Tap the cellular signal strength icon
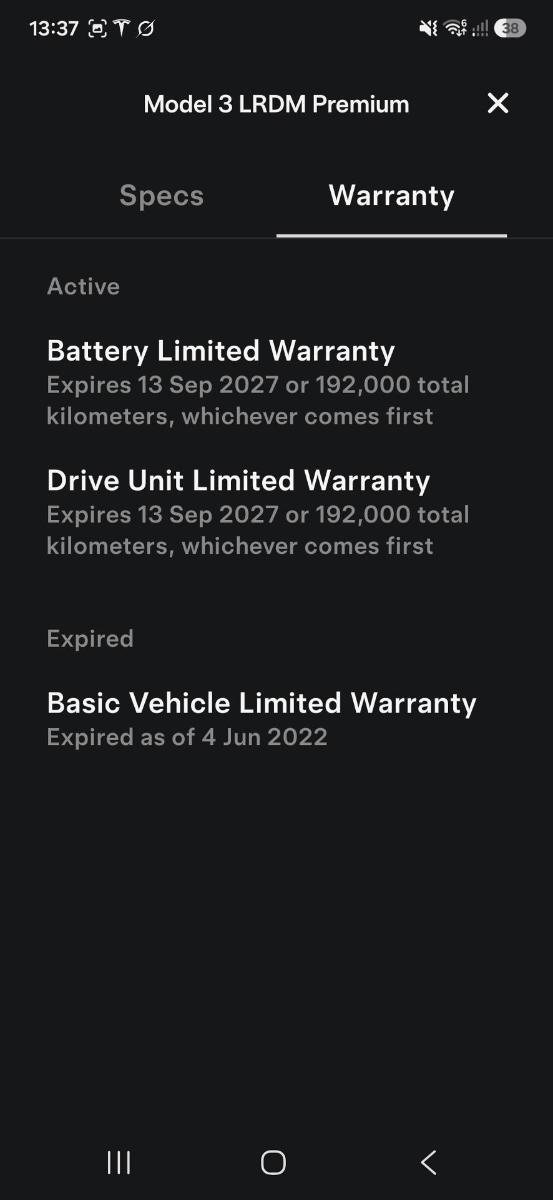This screenshot has height=1200, width=553. point(480,29)
